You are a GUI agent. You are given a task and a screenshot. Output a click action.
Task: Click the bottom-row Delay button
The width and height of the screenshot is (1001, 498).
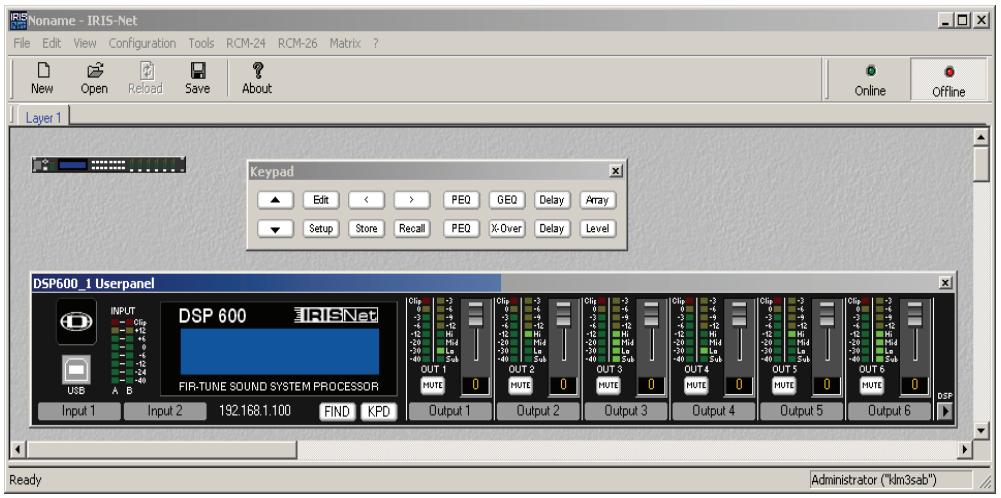pos(552,229)
